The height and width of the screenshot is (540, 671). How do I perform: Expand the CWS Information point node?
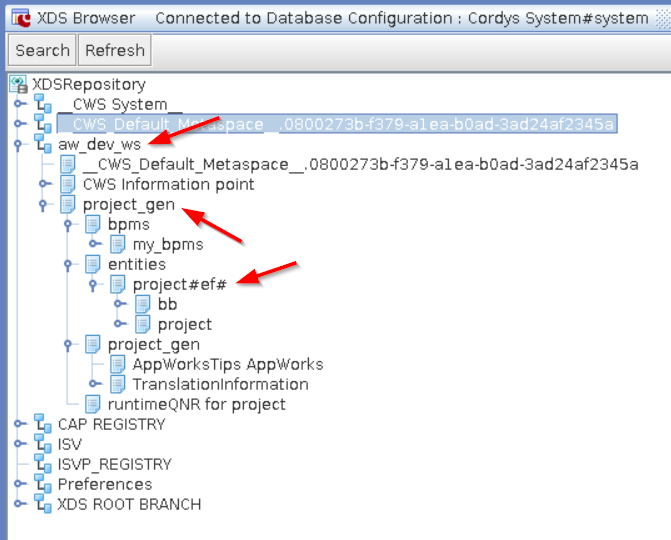click(x=45, y=184)
